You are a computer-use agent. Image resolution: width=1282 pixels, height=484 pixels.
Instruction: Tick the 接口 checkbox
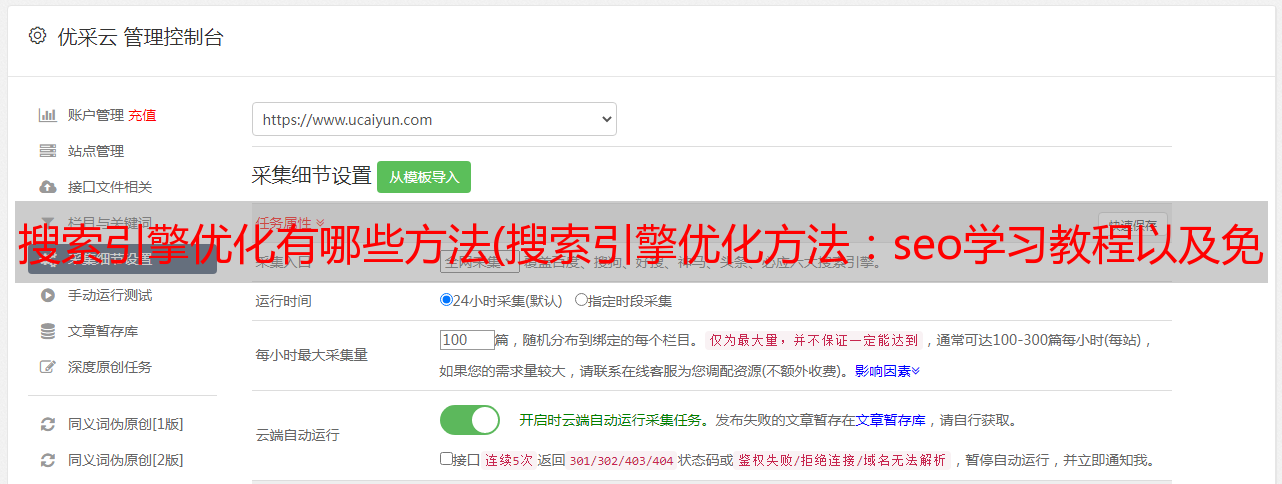point(446,460)
